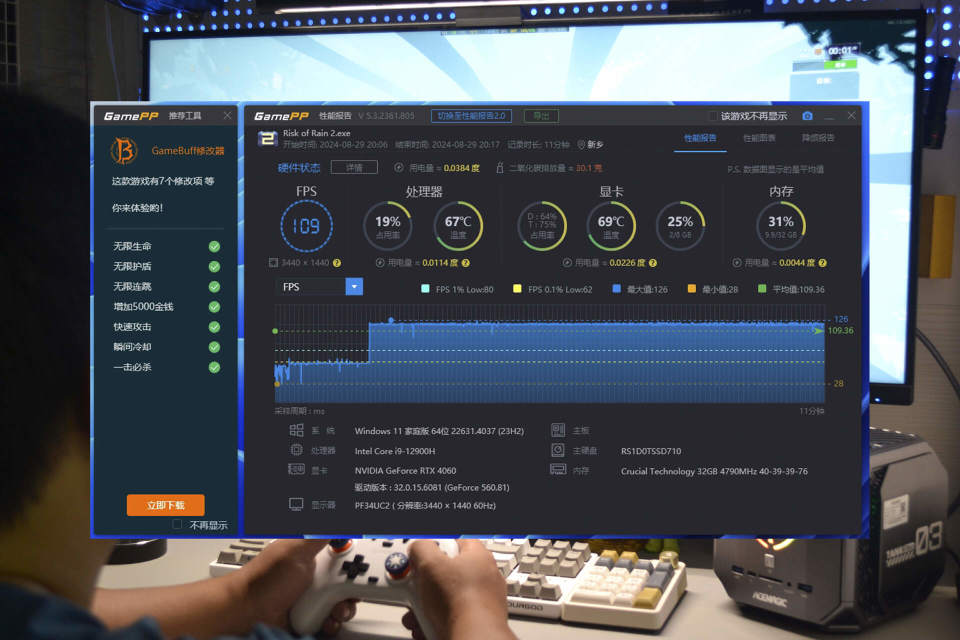Image resolution: width=960 pixels, height=640 pixels.
Task: Toggle the FPS 1% Low:80 legend series
Action: (x=457, y=289)
